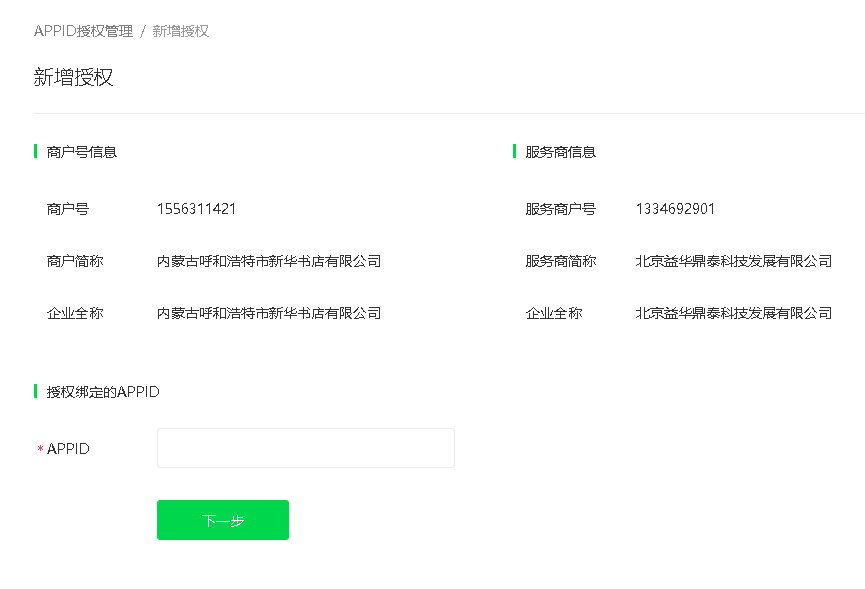The height and width of the screenshot is (589, 865).
Task: Click the company name beside 服务商简称
Action: (734, 261)
